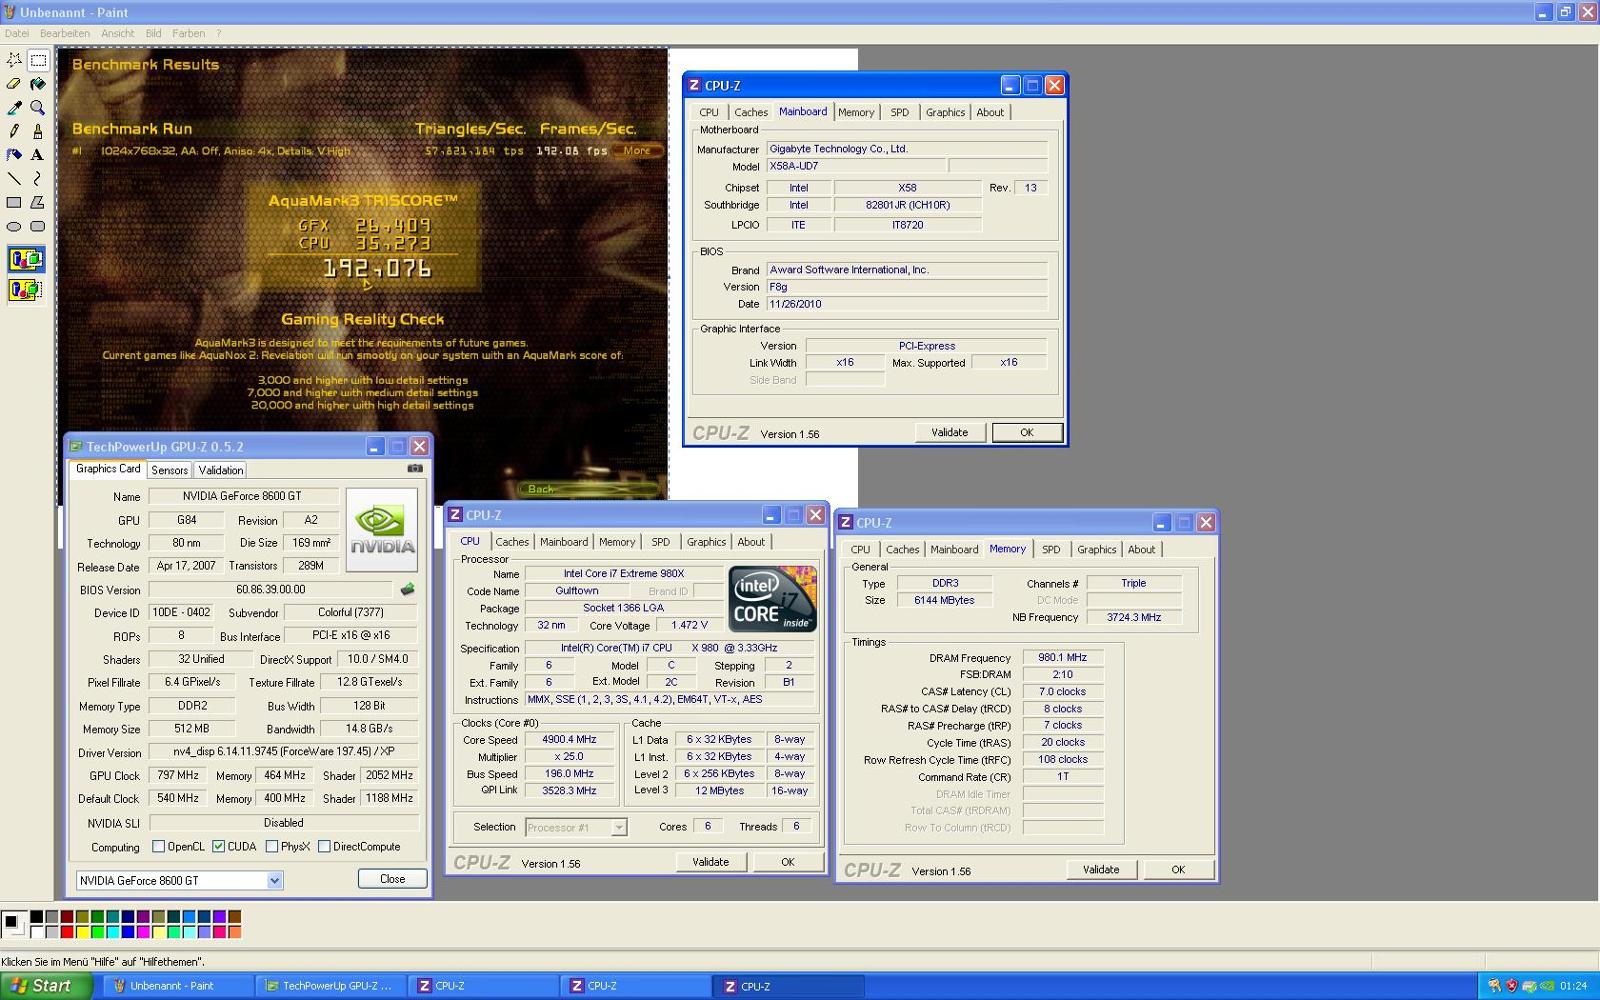Choose the transparent selection mode option

point(26,290)
